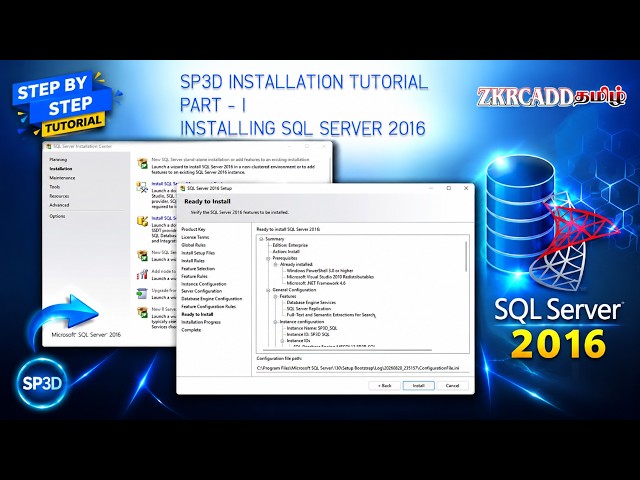
Task: Collapse the Already installed tree node
Action: click(x=276, y=264)
